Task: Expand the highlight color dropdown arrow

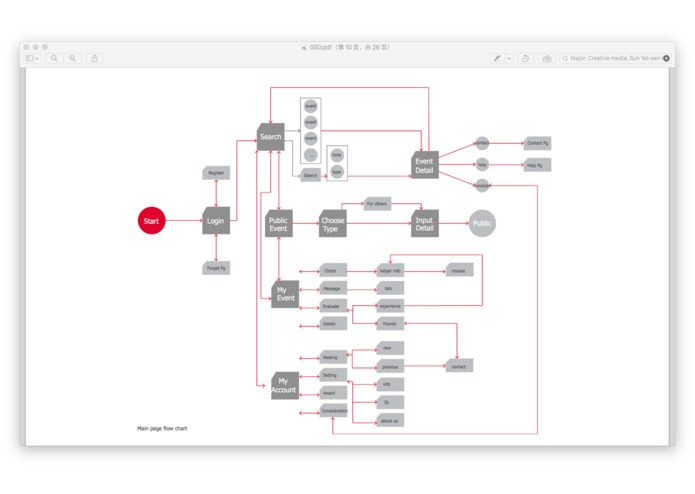Action: coord(509,58)
